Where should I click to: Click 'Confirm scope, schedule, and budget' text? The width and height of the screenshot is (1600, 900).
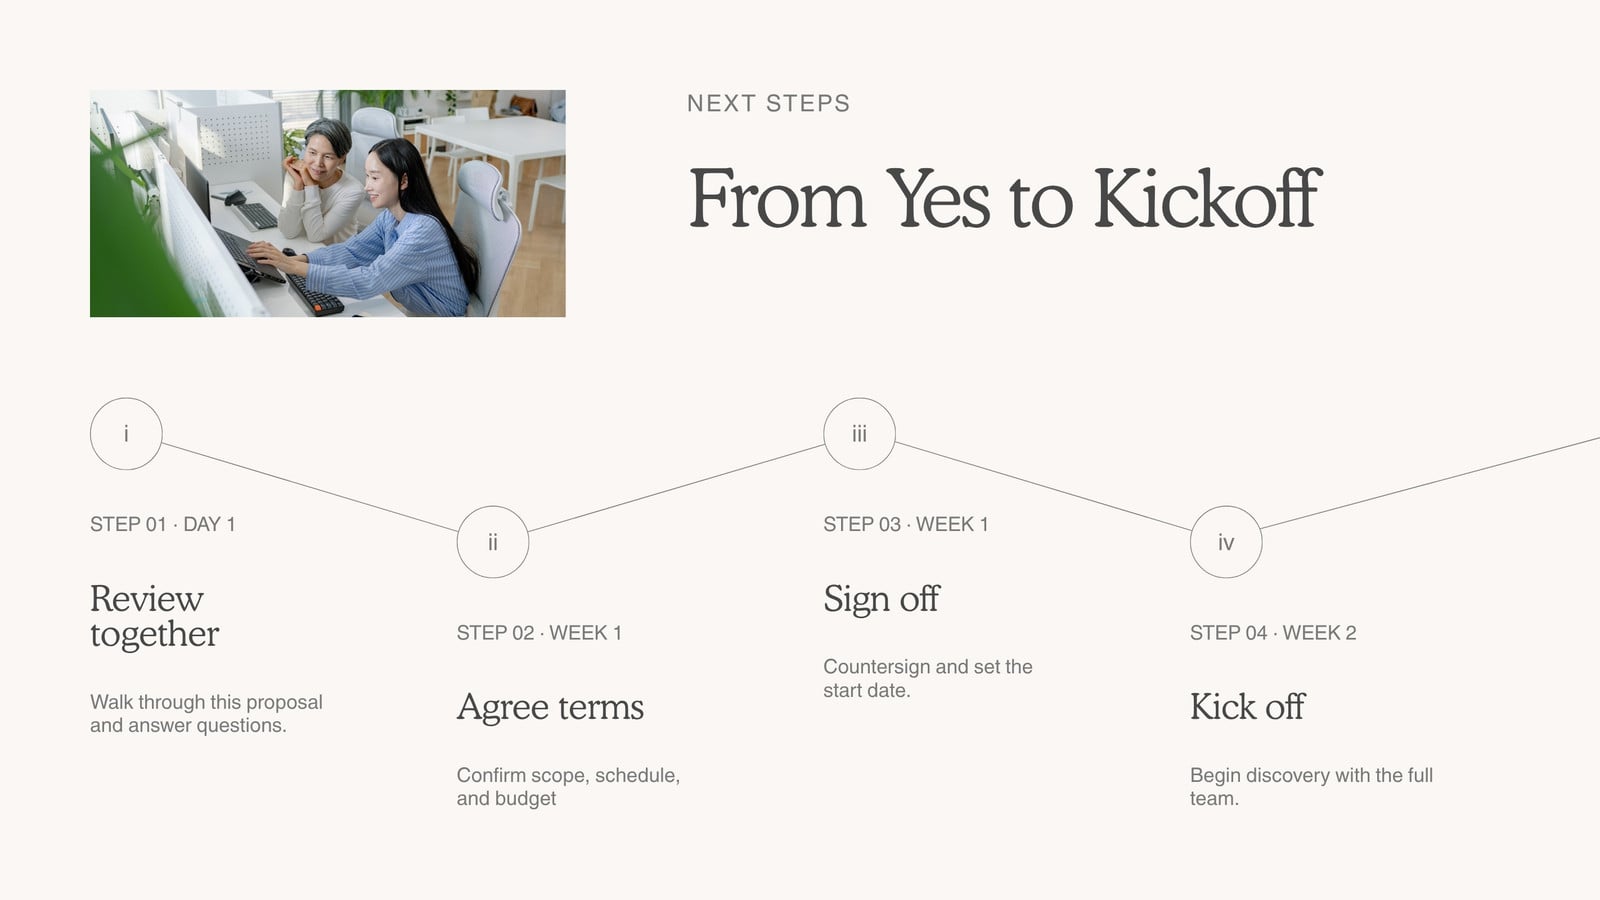point(568,786)
